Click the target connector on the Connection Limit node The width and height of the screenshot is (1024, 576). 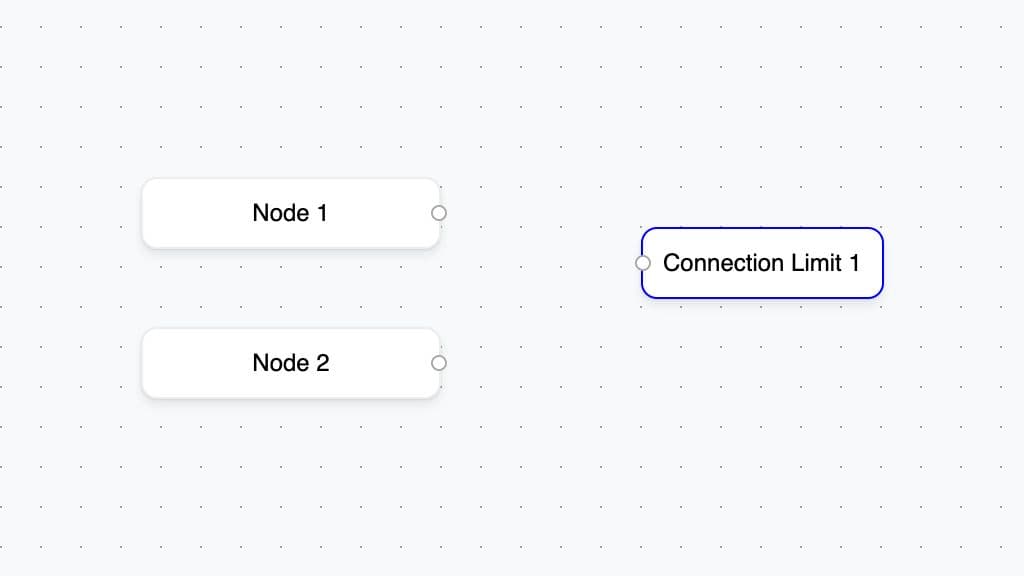coord(643,263)
